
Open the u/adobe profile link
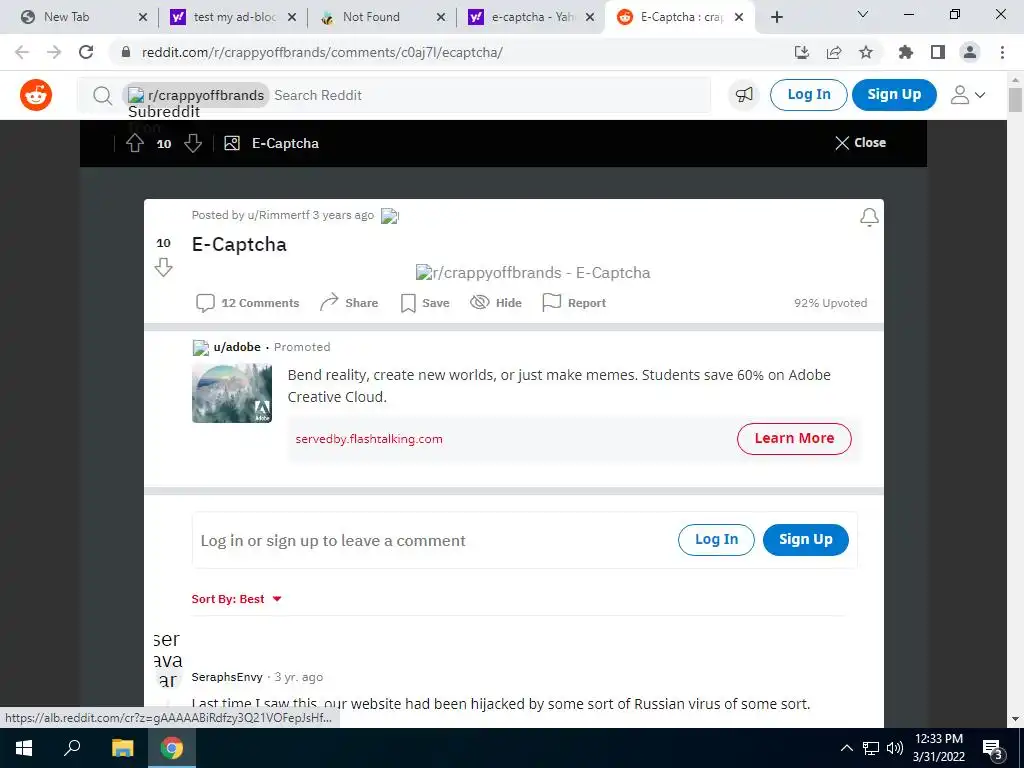tap(237, 347)
